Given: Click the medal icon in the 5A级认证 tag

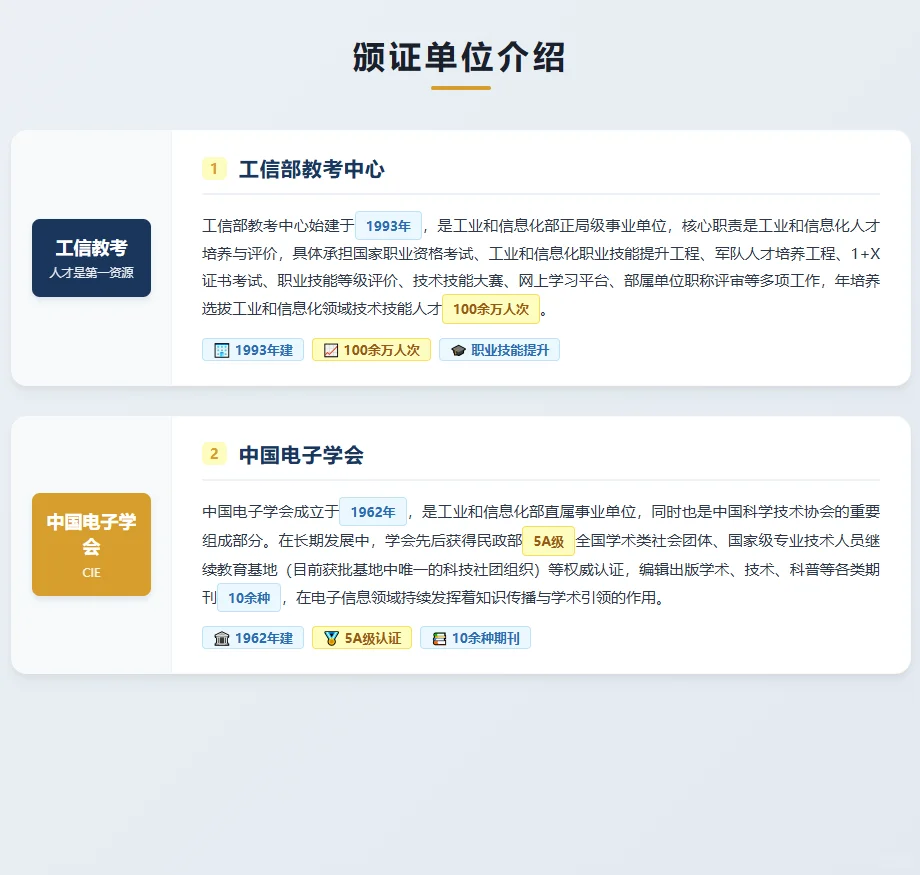Looking at the screenshot, I should [x=332, y=638].
